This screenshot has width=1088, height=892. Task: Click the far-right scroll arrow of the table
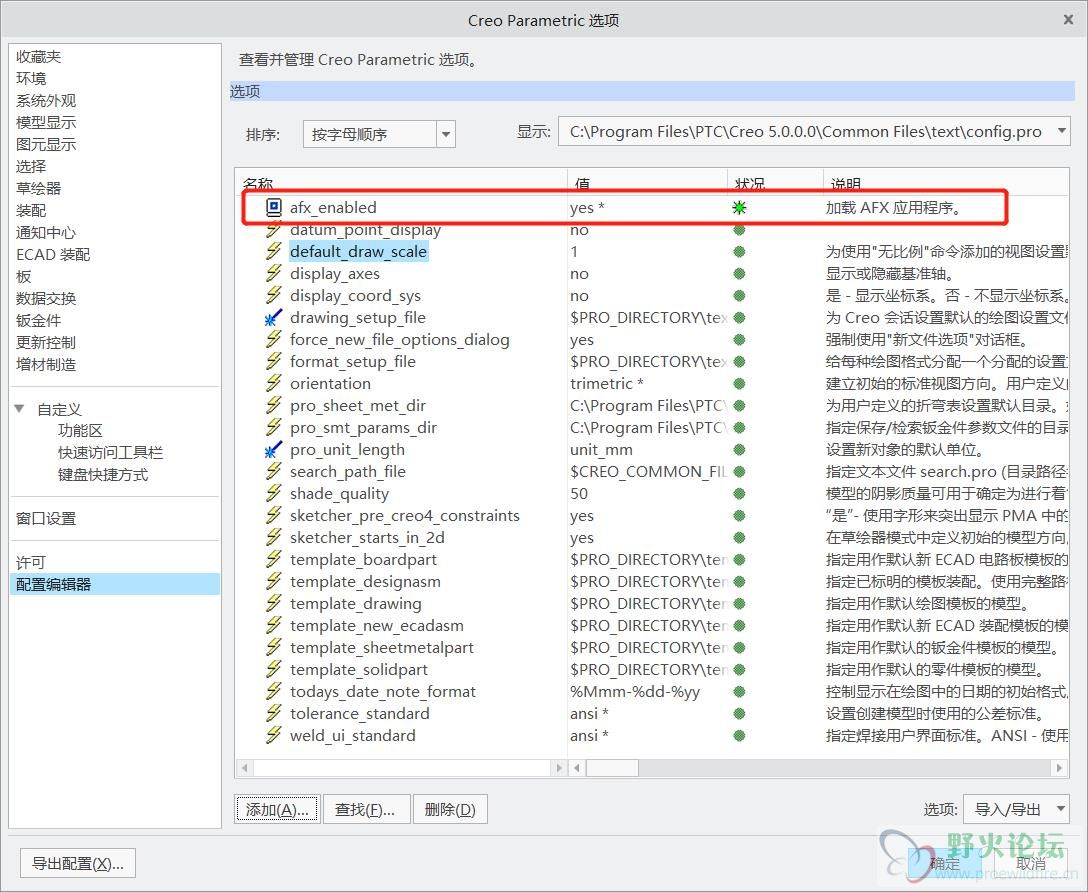pyautogui.click(x=1059, y=768)
